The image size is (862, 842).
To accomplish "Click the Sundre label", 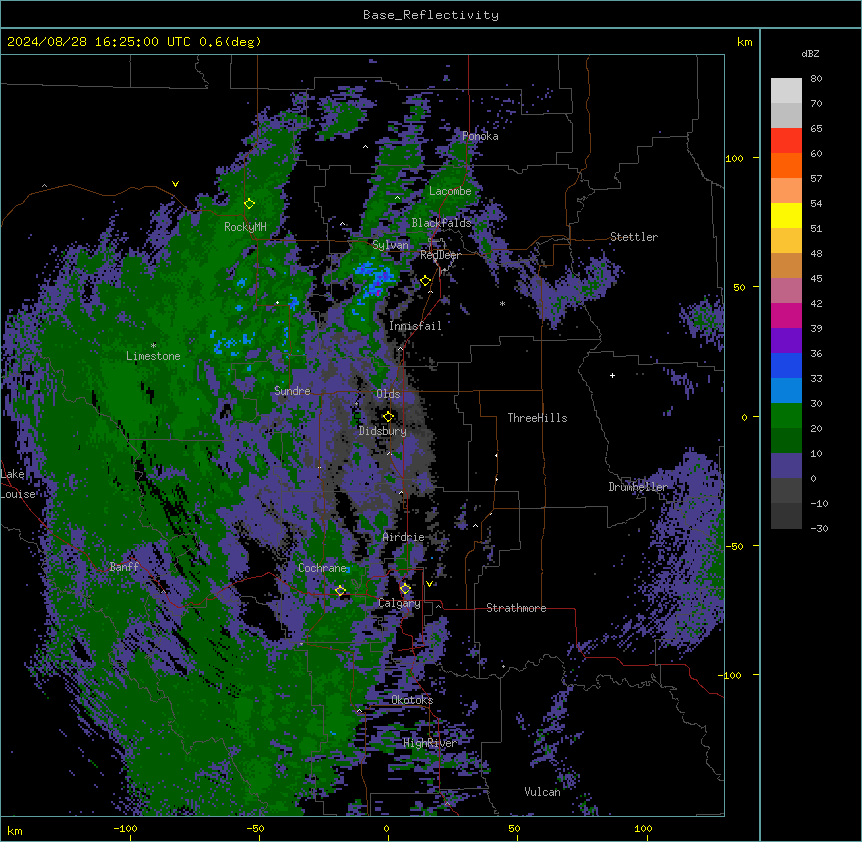I will [292, 391].
